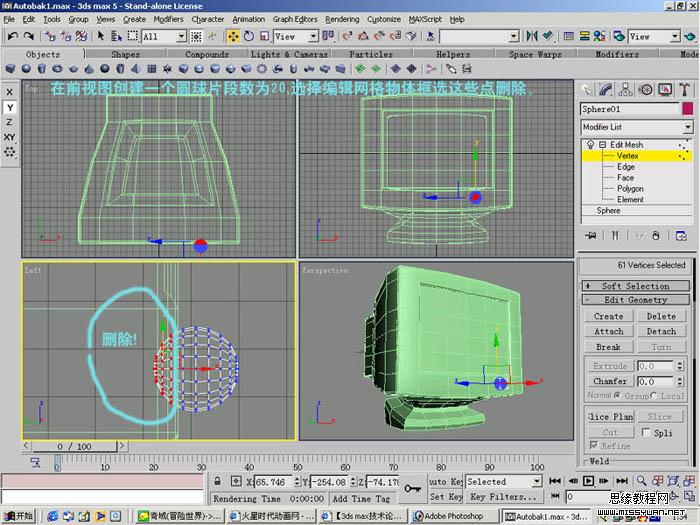This screenshot has height=525, width=700.
Task: Select the Select Object arrow tool
Action: click(x=101, y=36)
